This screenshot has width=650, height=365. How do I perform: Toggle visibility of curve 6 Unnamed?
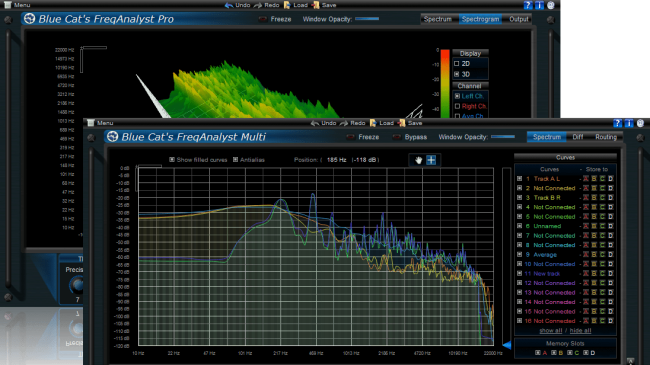coord(519,226)
